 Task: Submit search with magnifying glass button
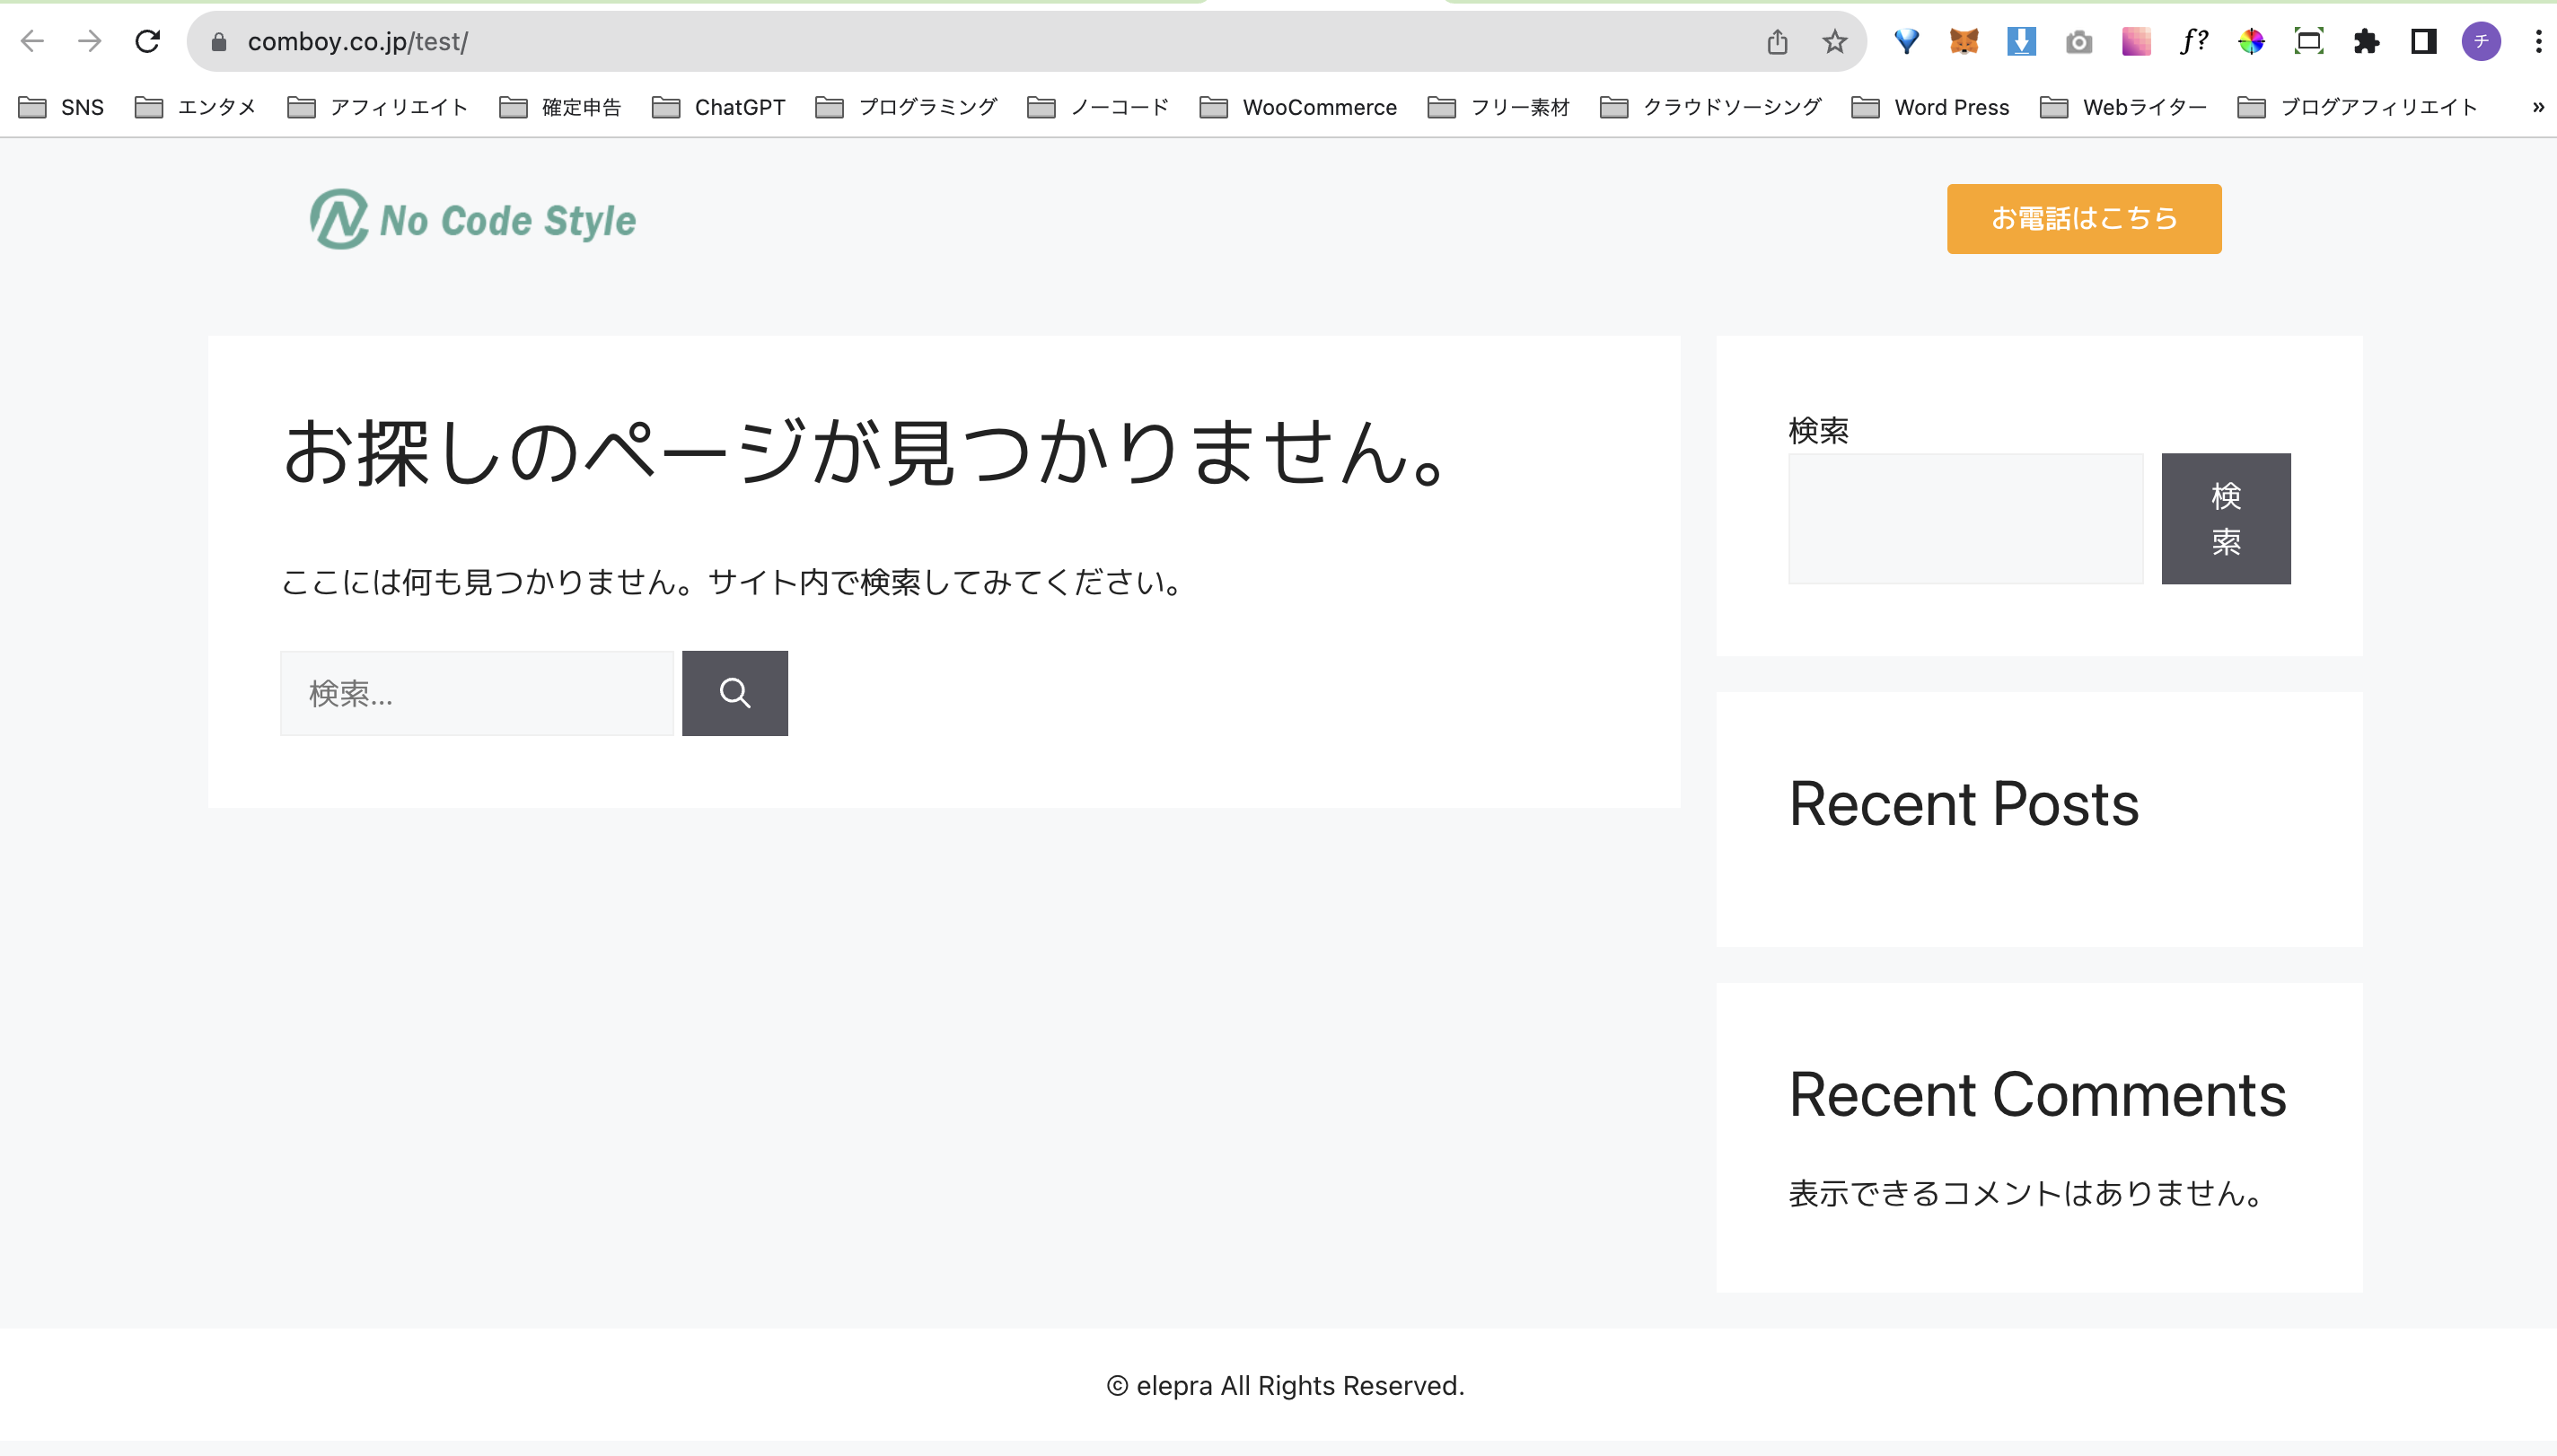pyautogui.click(x=735, y=693)
